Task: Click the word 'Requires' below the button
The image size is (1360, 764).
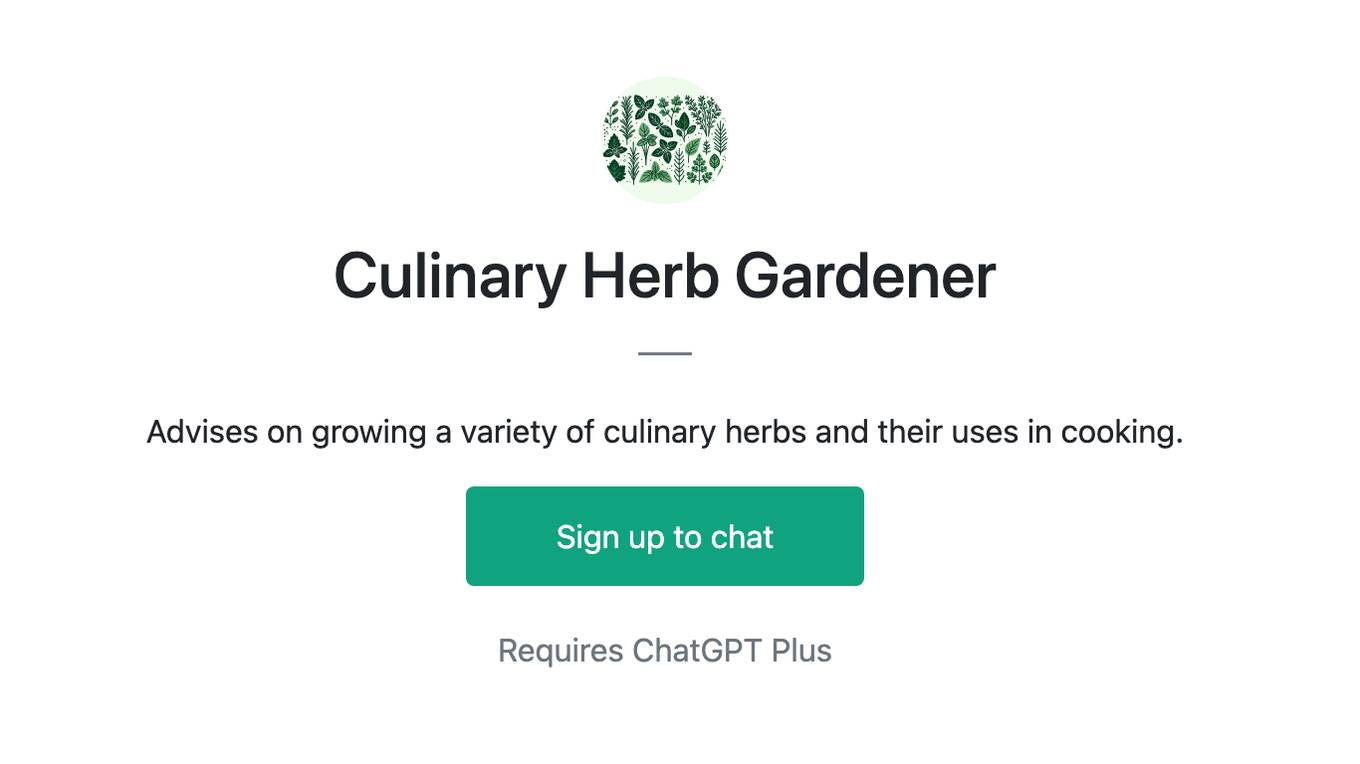Action: [x=561, y=651]
